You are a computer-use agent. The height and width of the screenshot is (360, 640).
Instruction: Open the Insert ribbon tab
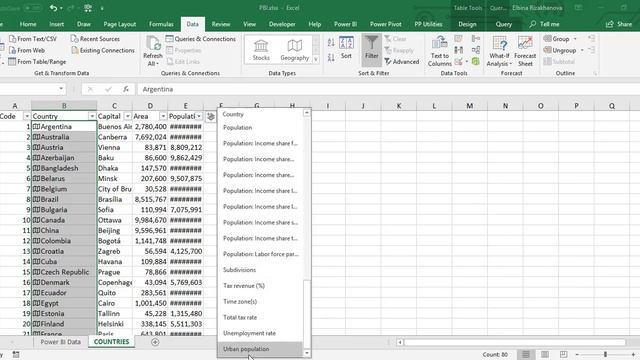point(56,24)
